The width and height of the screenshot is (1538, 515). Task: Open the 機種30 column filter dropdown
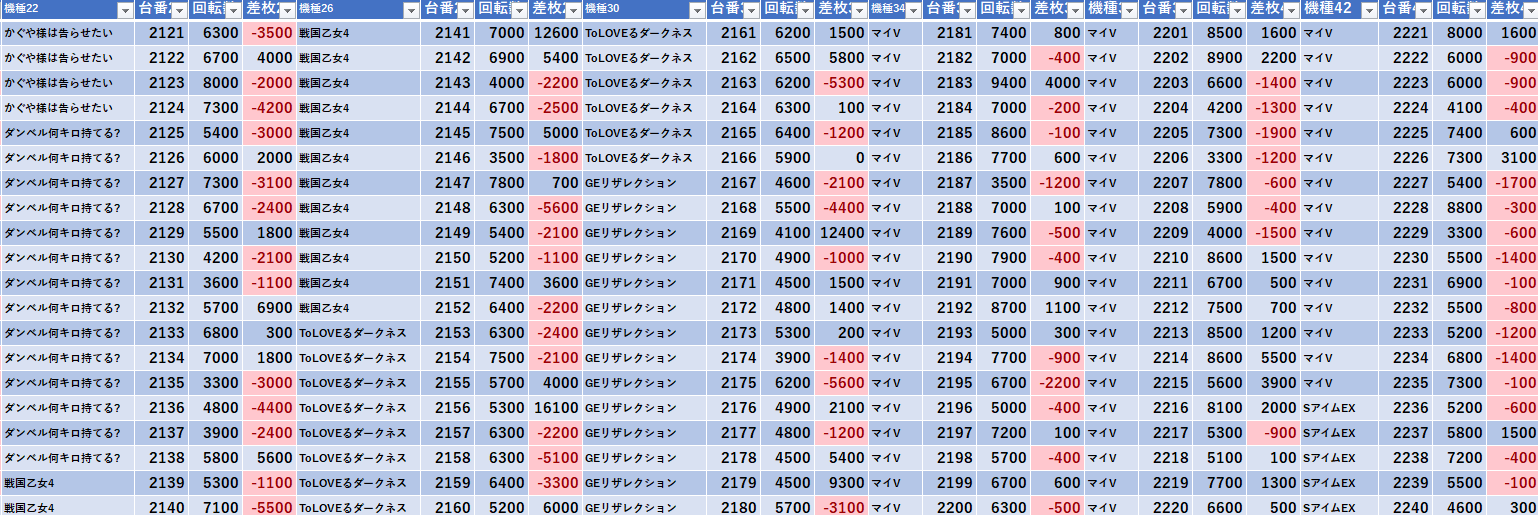[x=696, y=10]
